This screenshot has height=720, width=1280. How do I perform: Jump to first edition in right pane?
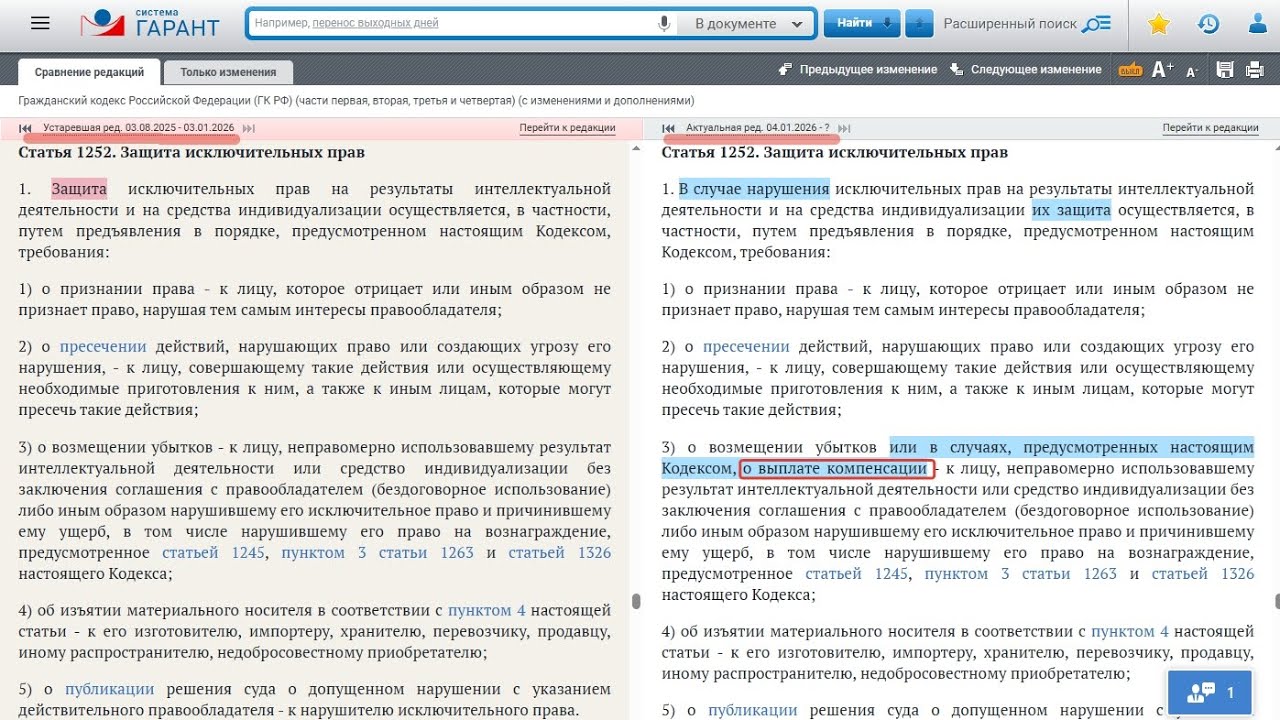669,128
